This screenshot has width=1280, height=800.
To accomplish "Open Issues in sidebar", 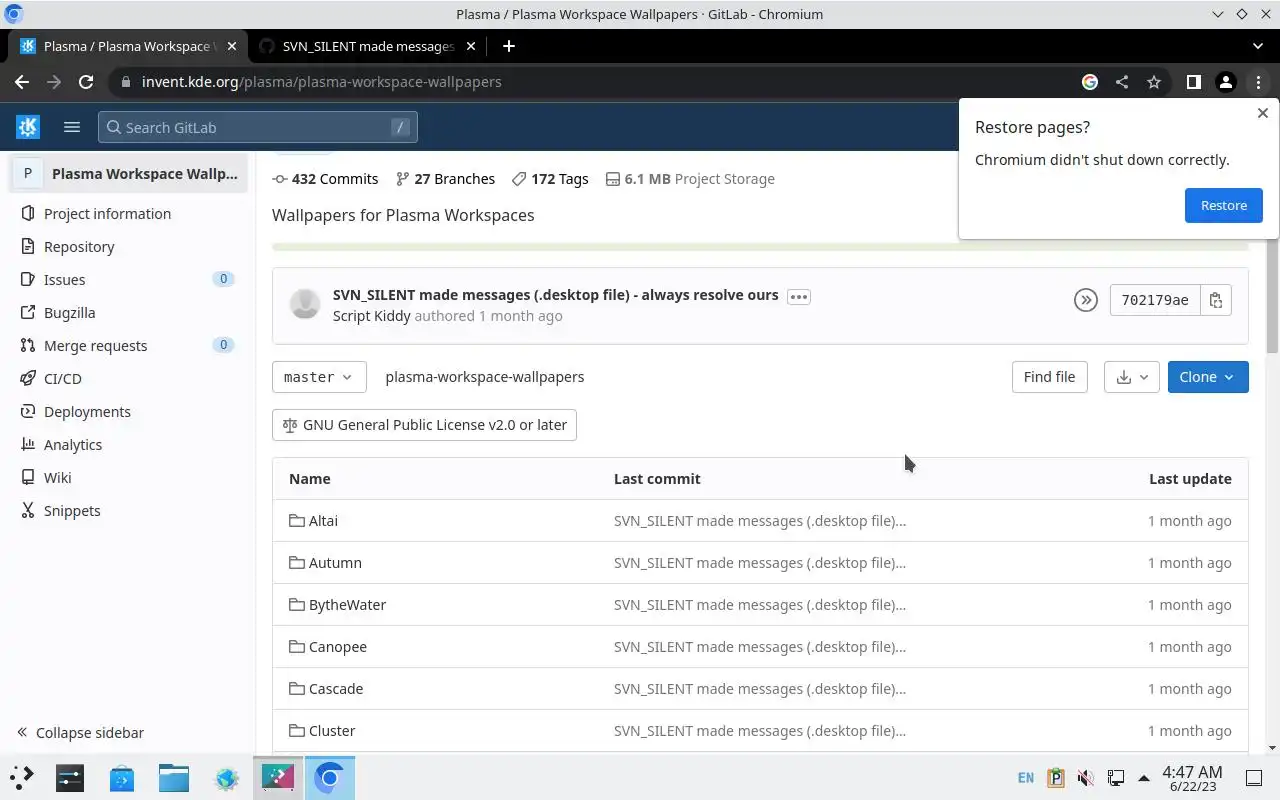I will (x=127, y=279).
